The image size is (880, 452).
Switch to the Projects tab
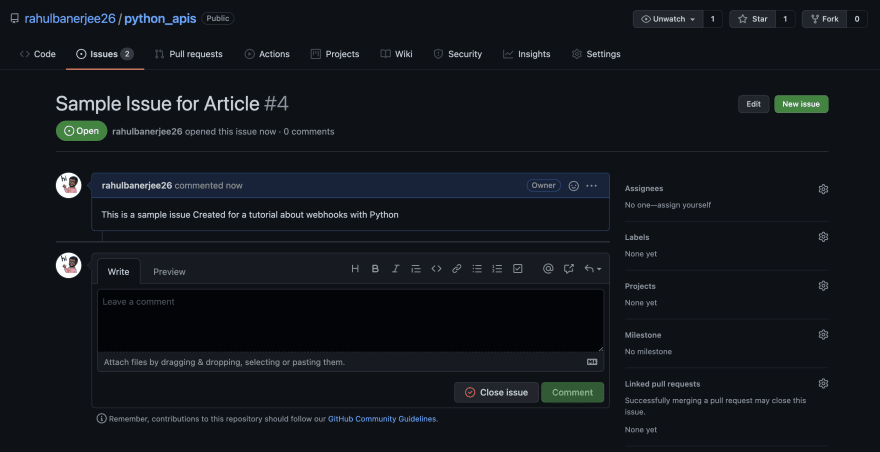coord(335,54)
